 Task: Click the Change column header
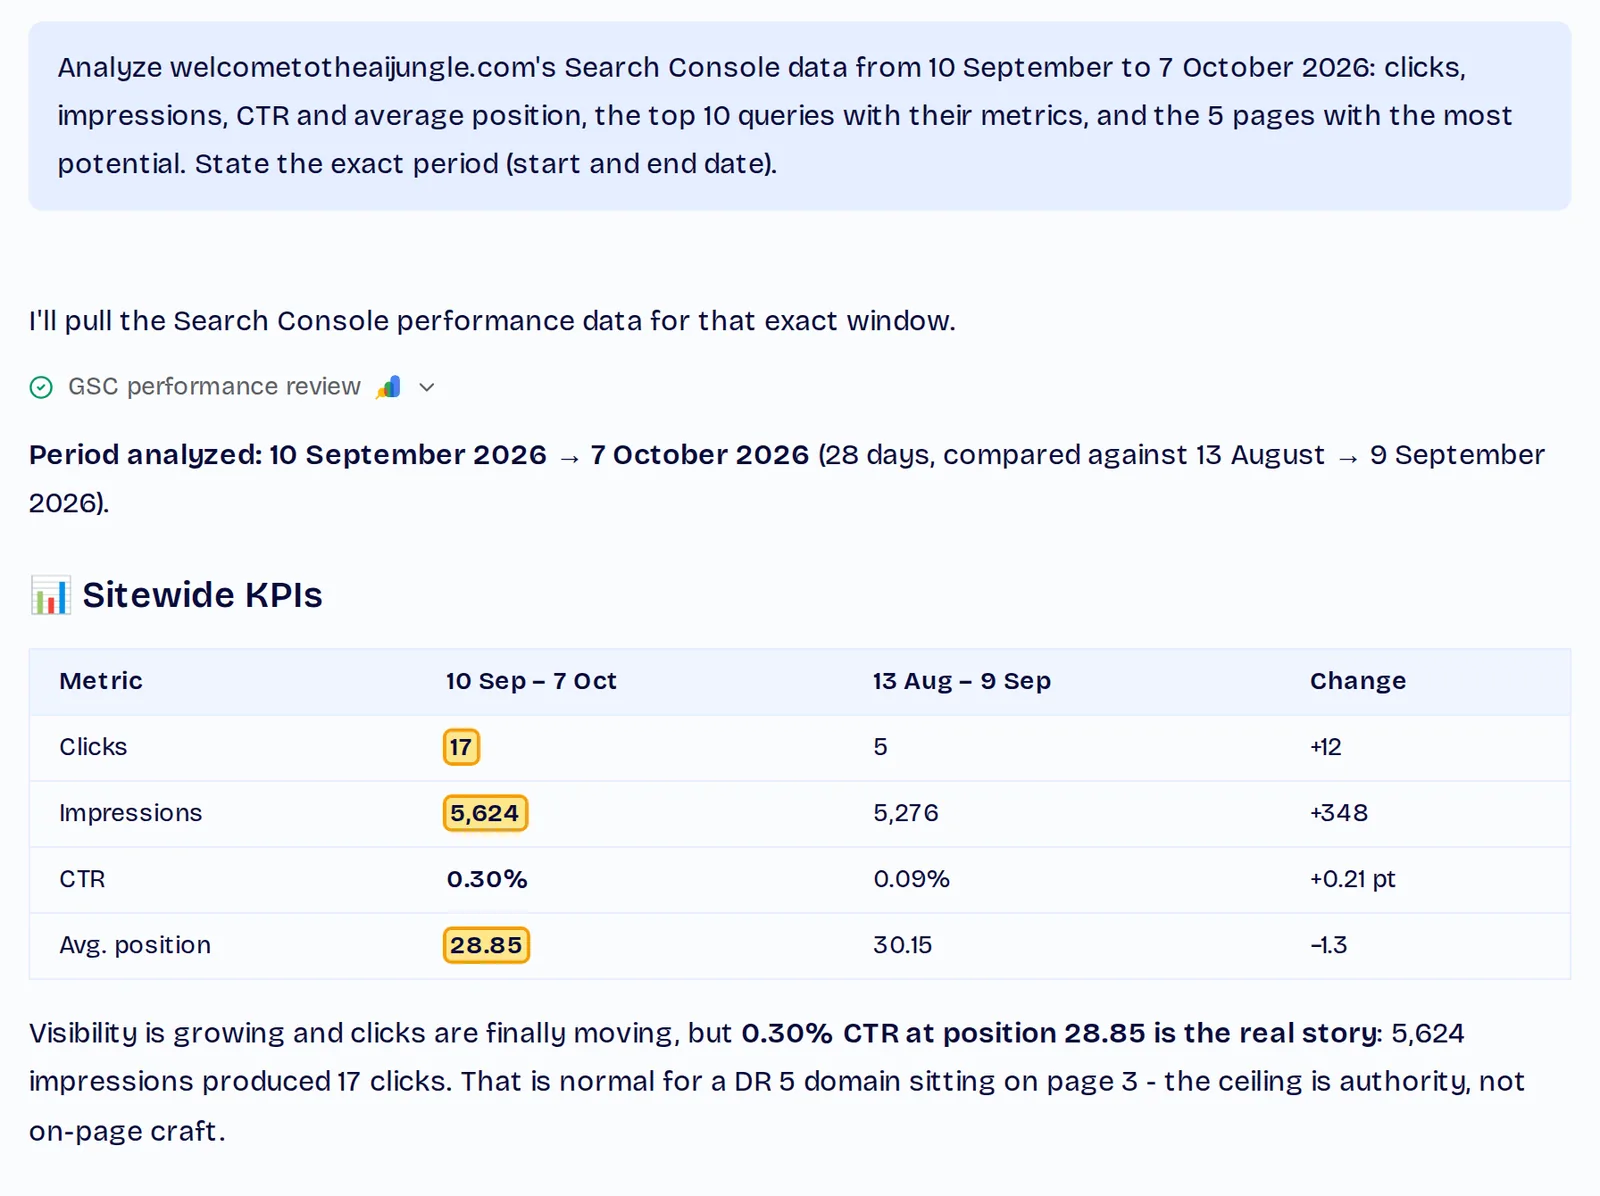click(x=1358, y=681)
